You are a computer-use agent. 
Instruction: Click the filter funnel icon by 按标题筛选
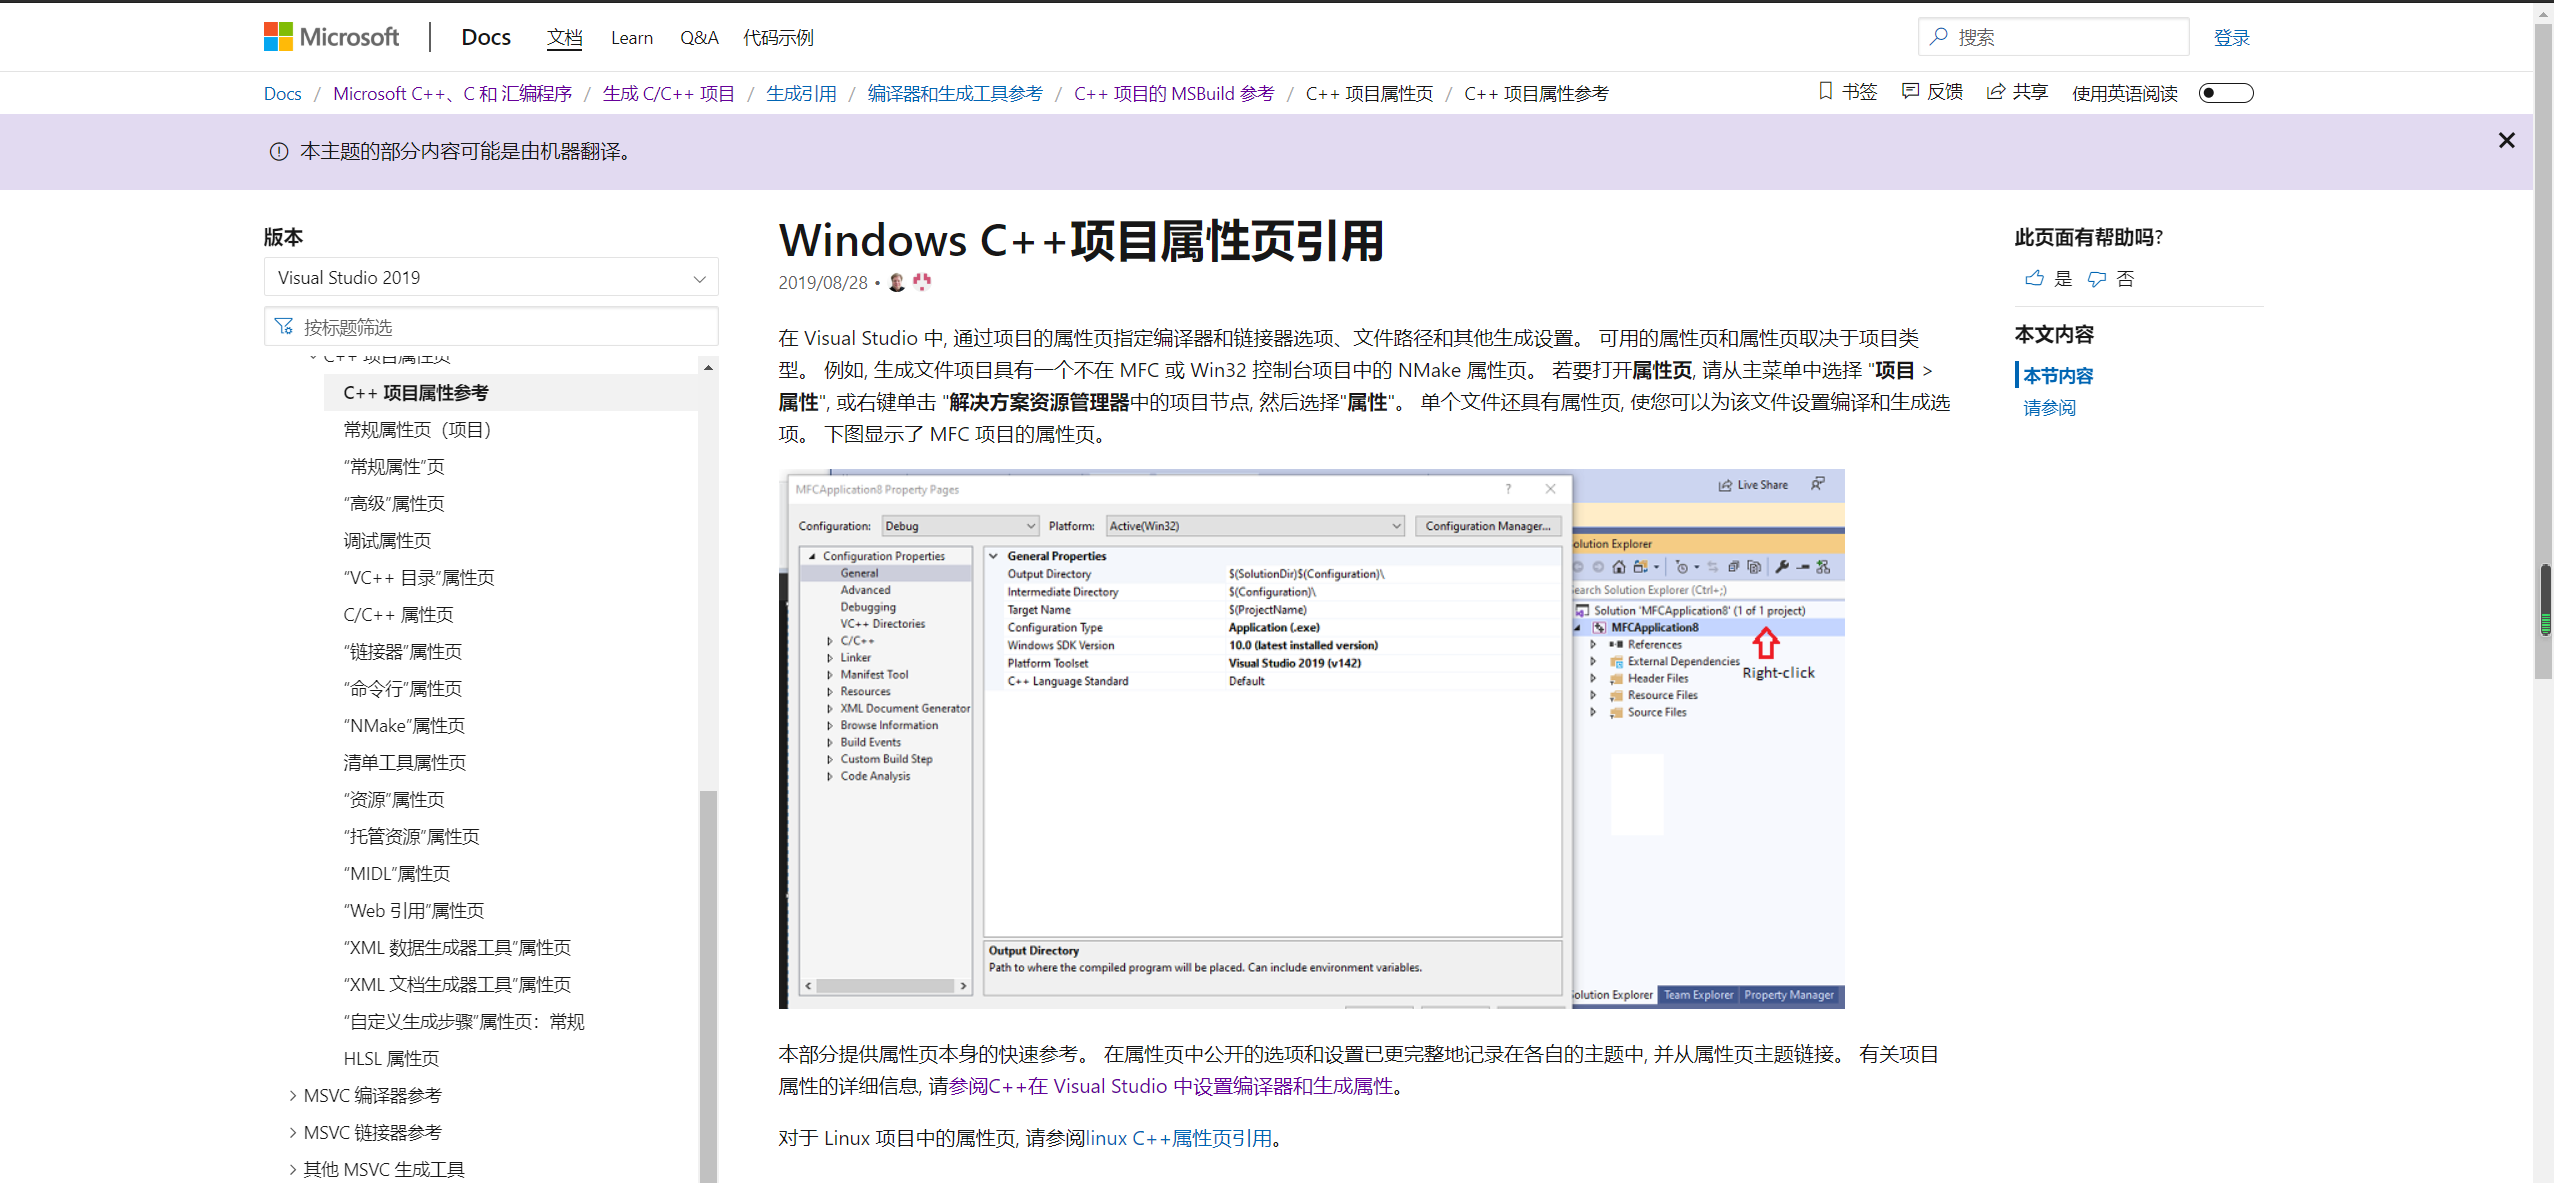click(284, 327)
